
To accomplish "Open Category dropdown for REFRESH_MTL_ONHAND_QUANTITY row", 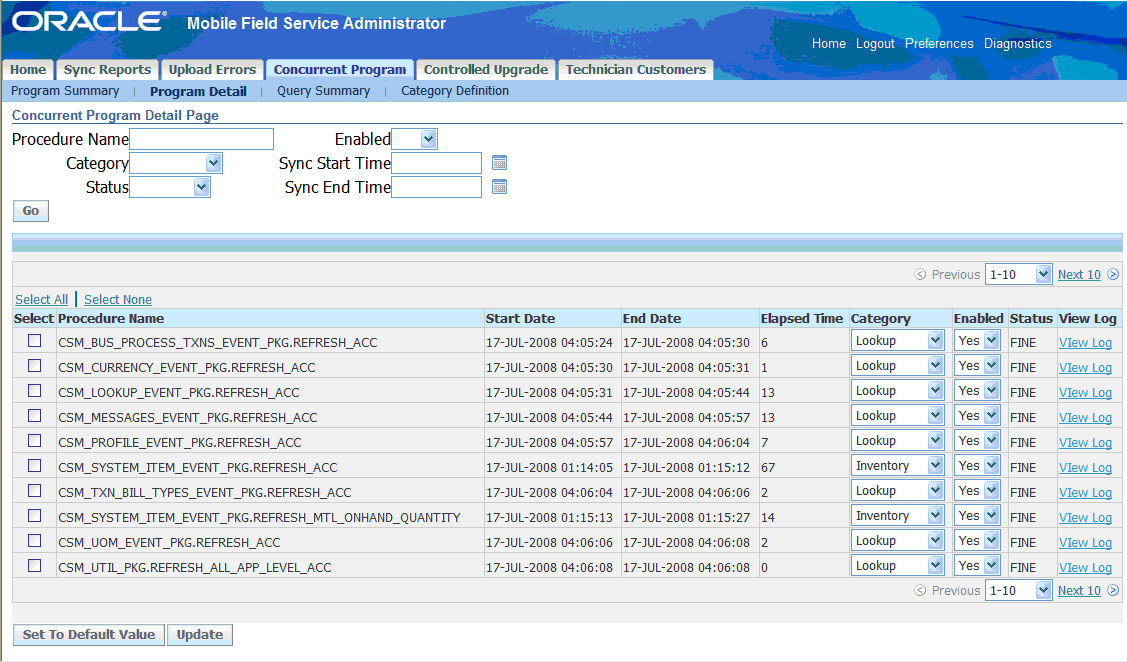I will [898, 515].
